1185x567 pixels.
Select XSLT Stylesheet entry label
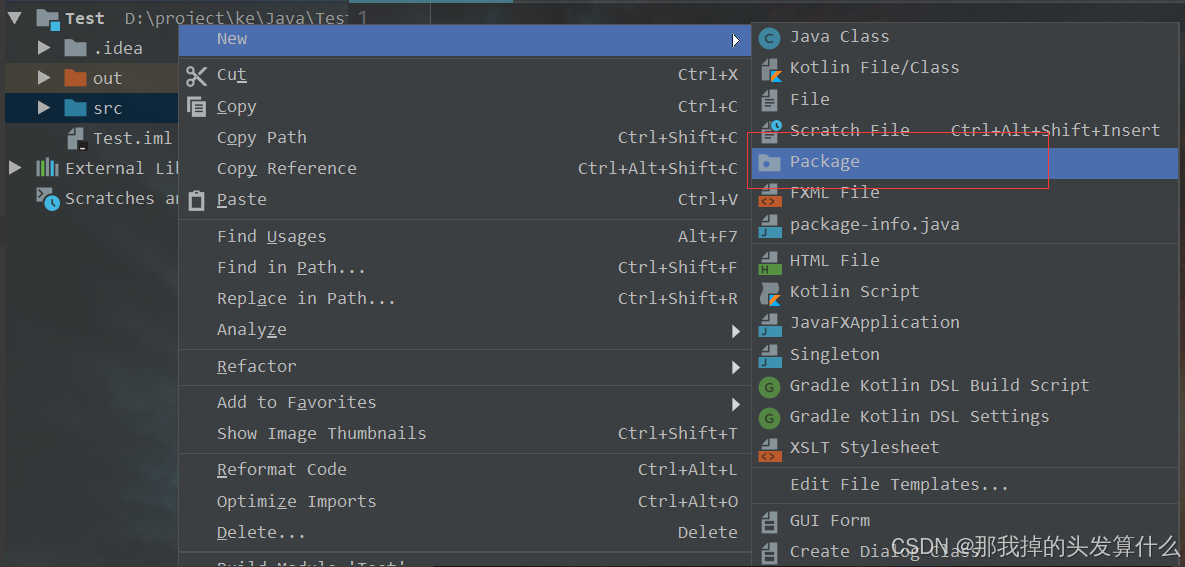[x=865, y=448]
